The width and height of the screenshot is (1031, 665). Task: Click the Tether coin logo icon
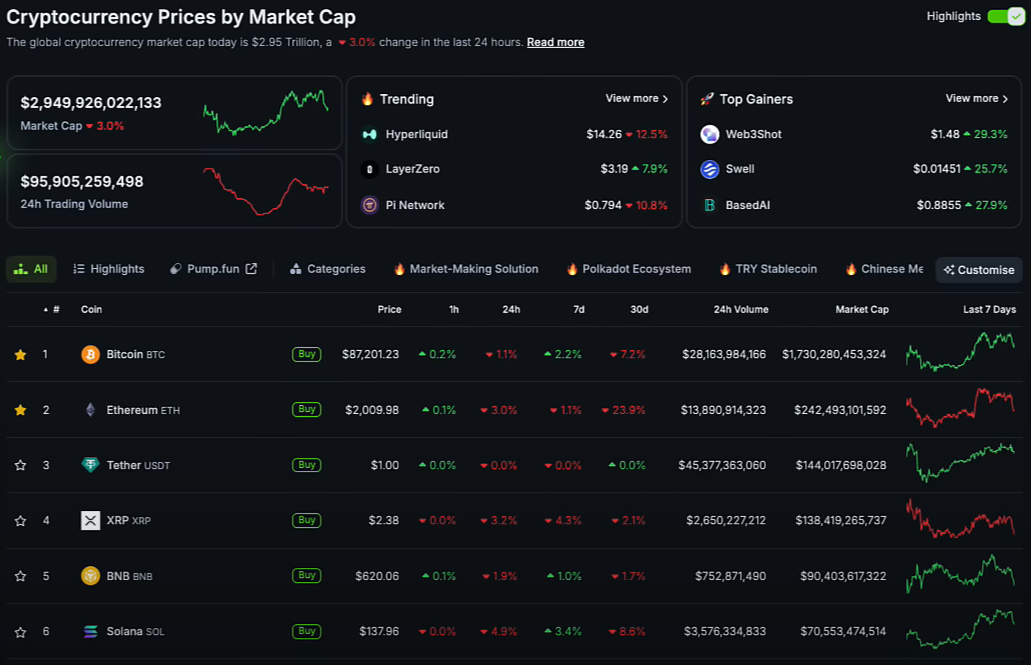(90, 465)
